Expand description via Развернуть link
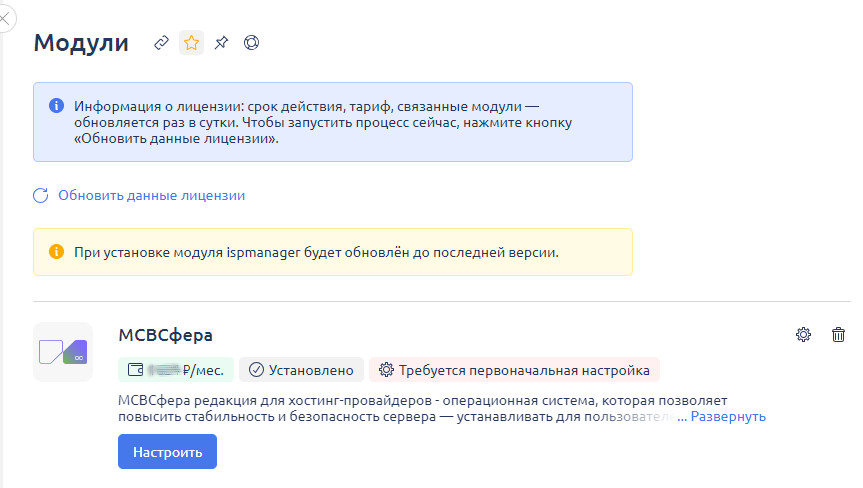This screenshot has width=863, height=488. [x=728, y=416]
